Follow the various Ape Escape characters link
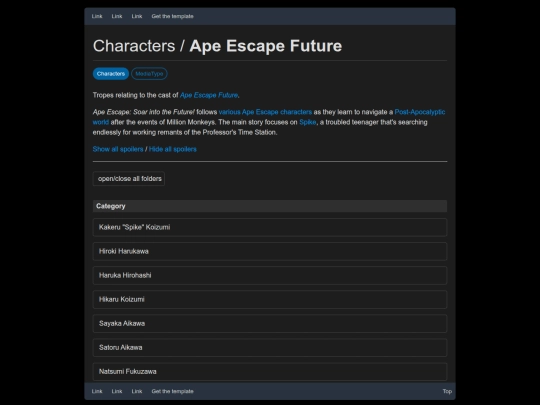Screen dimensions: 540x405 tap(265, 112)
